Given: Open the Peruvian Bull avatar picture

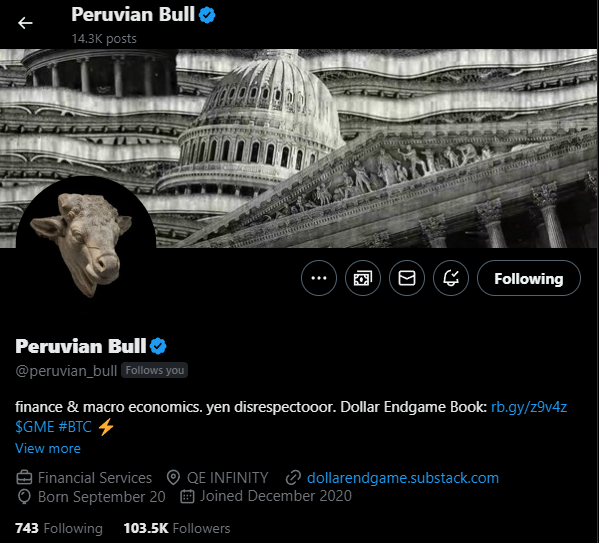Looking at the screenshot, I should [86, 245].
